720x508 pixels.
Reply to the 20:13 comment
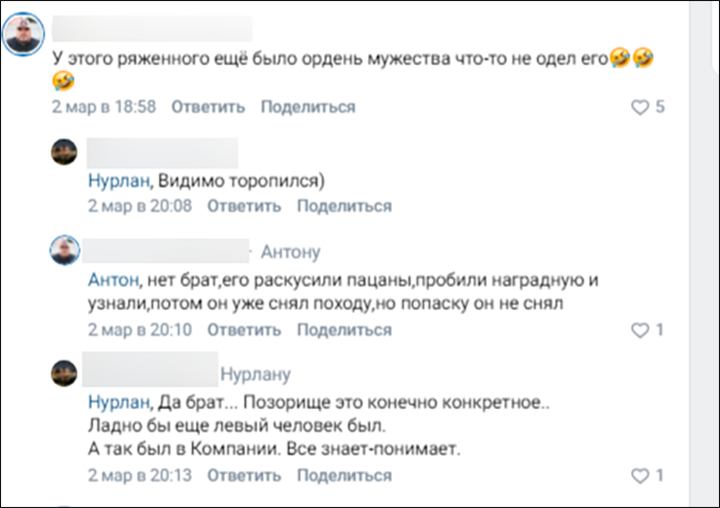245,475
